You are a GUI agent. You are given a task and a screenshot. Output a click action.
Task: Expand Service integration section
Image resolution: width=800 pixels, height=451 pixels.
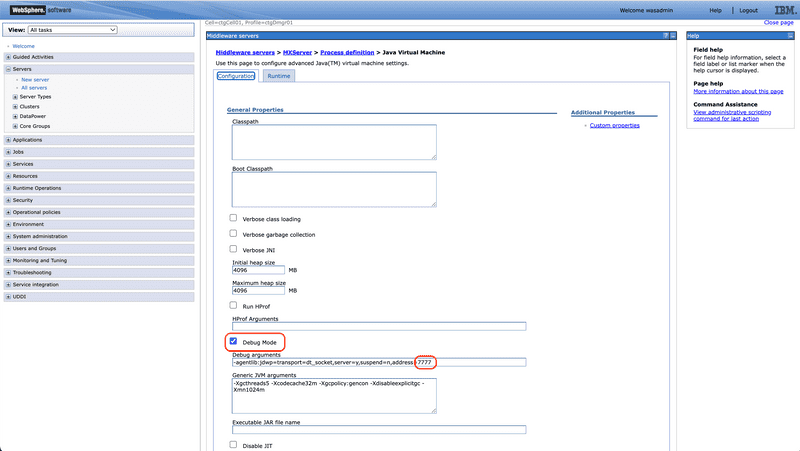[x=8, y=285]
